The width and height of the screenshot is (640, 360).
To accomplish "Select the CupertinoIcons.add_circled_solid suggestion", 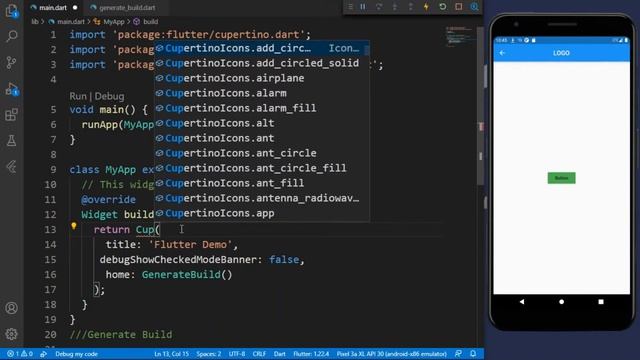I will [x=262, y=63].
